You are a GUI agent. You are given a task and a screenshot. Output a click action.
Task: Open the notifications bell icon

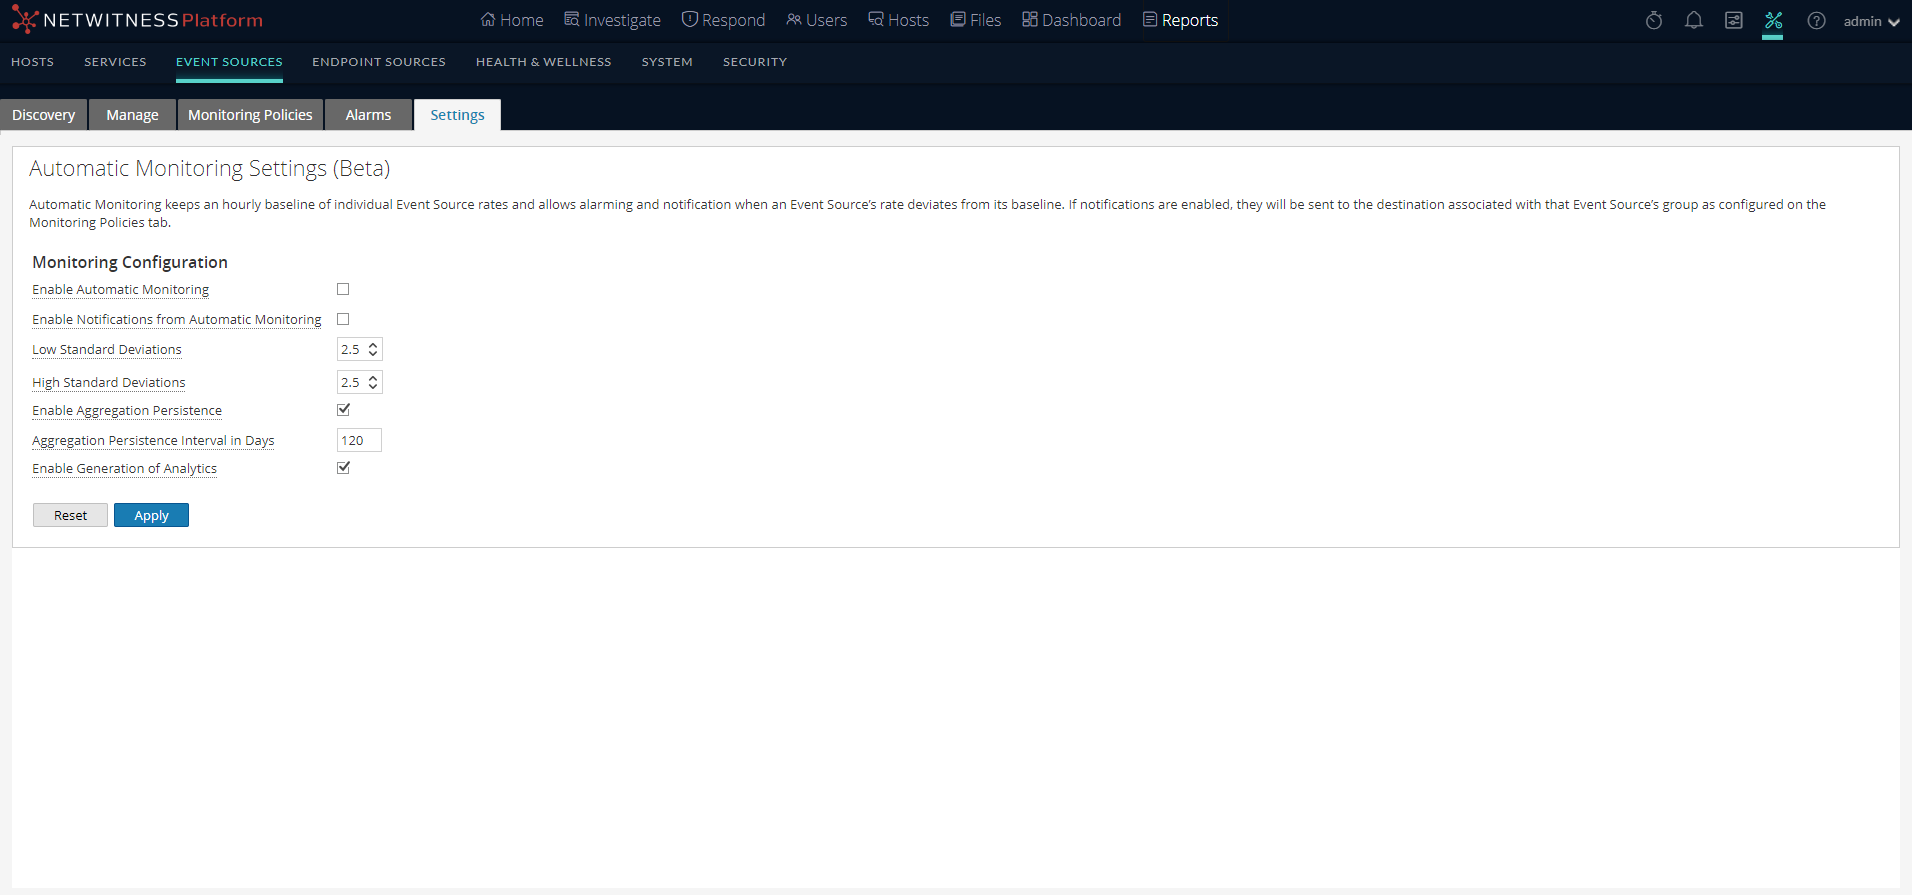[1694, 20]
